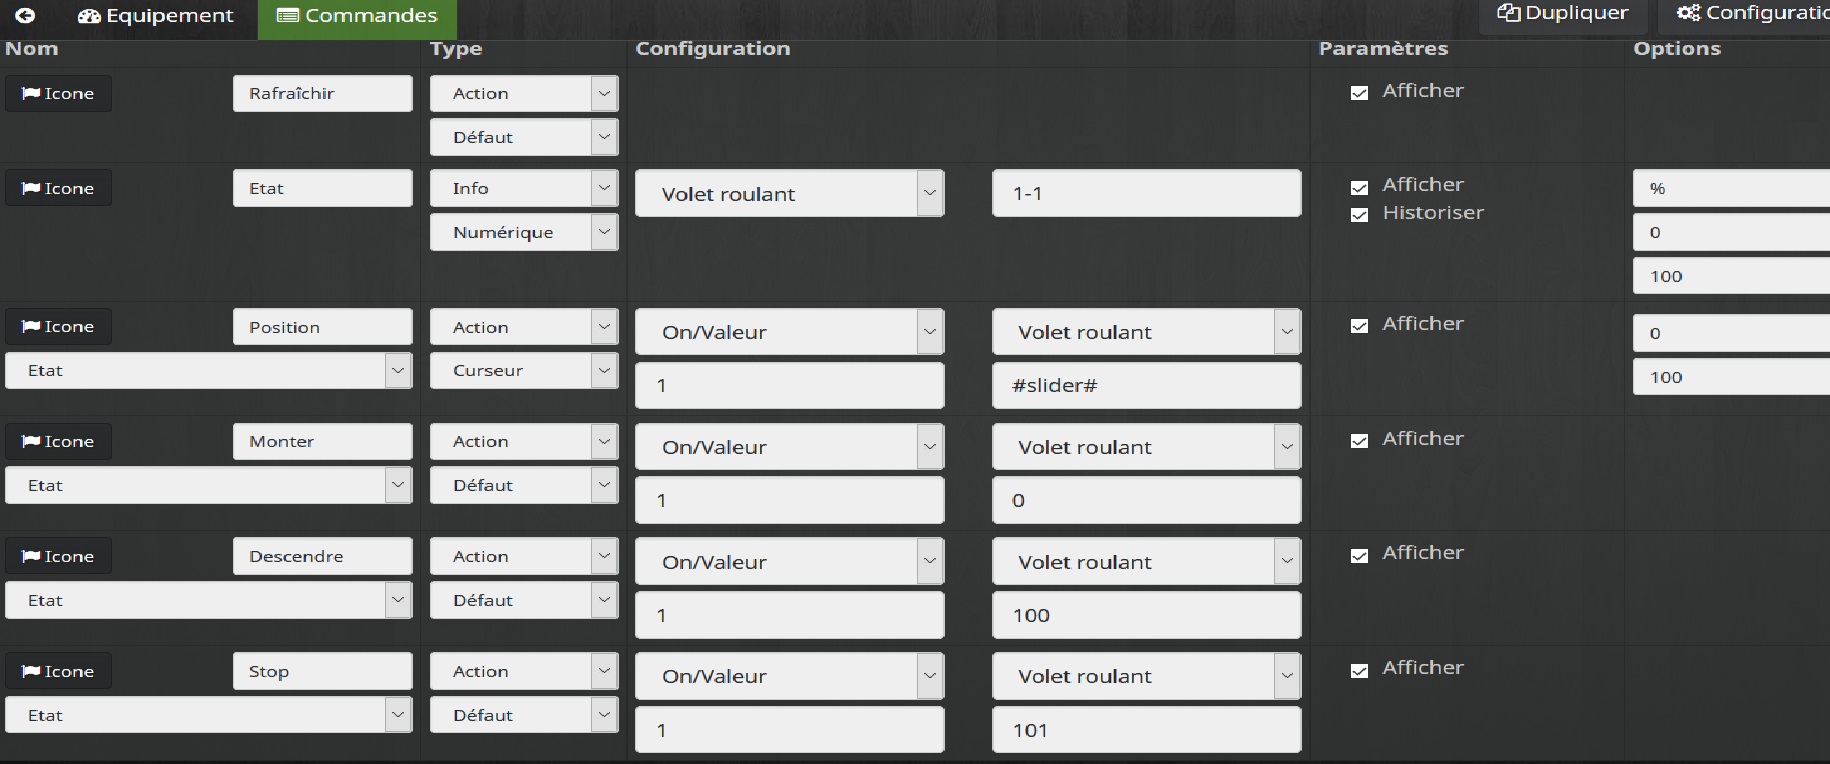This screenshot has width=1830, height=764.
Task: Click instance field 1 in Position row
Action: (x=789, y=385)
